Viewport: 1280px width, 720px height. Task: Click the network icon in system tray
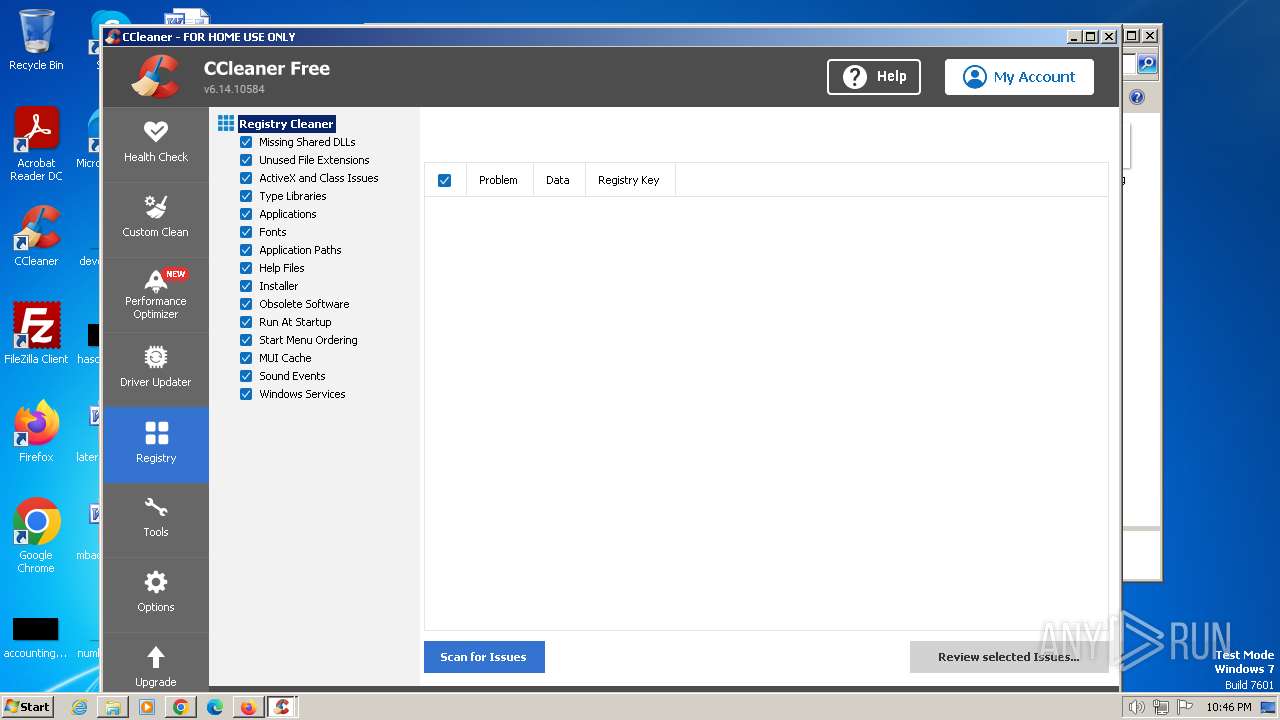(x=1160, y=707)
